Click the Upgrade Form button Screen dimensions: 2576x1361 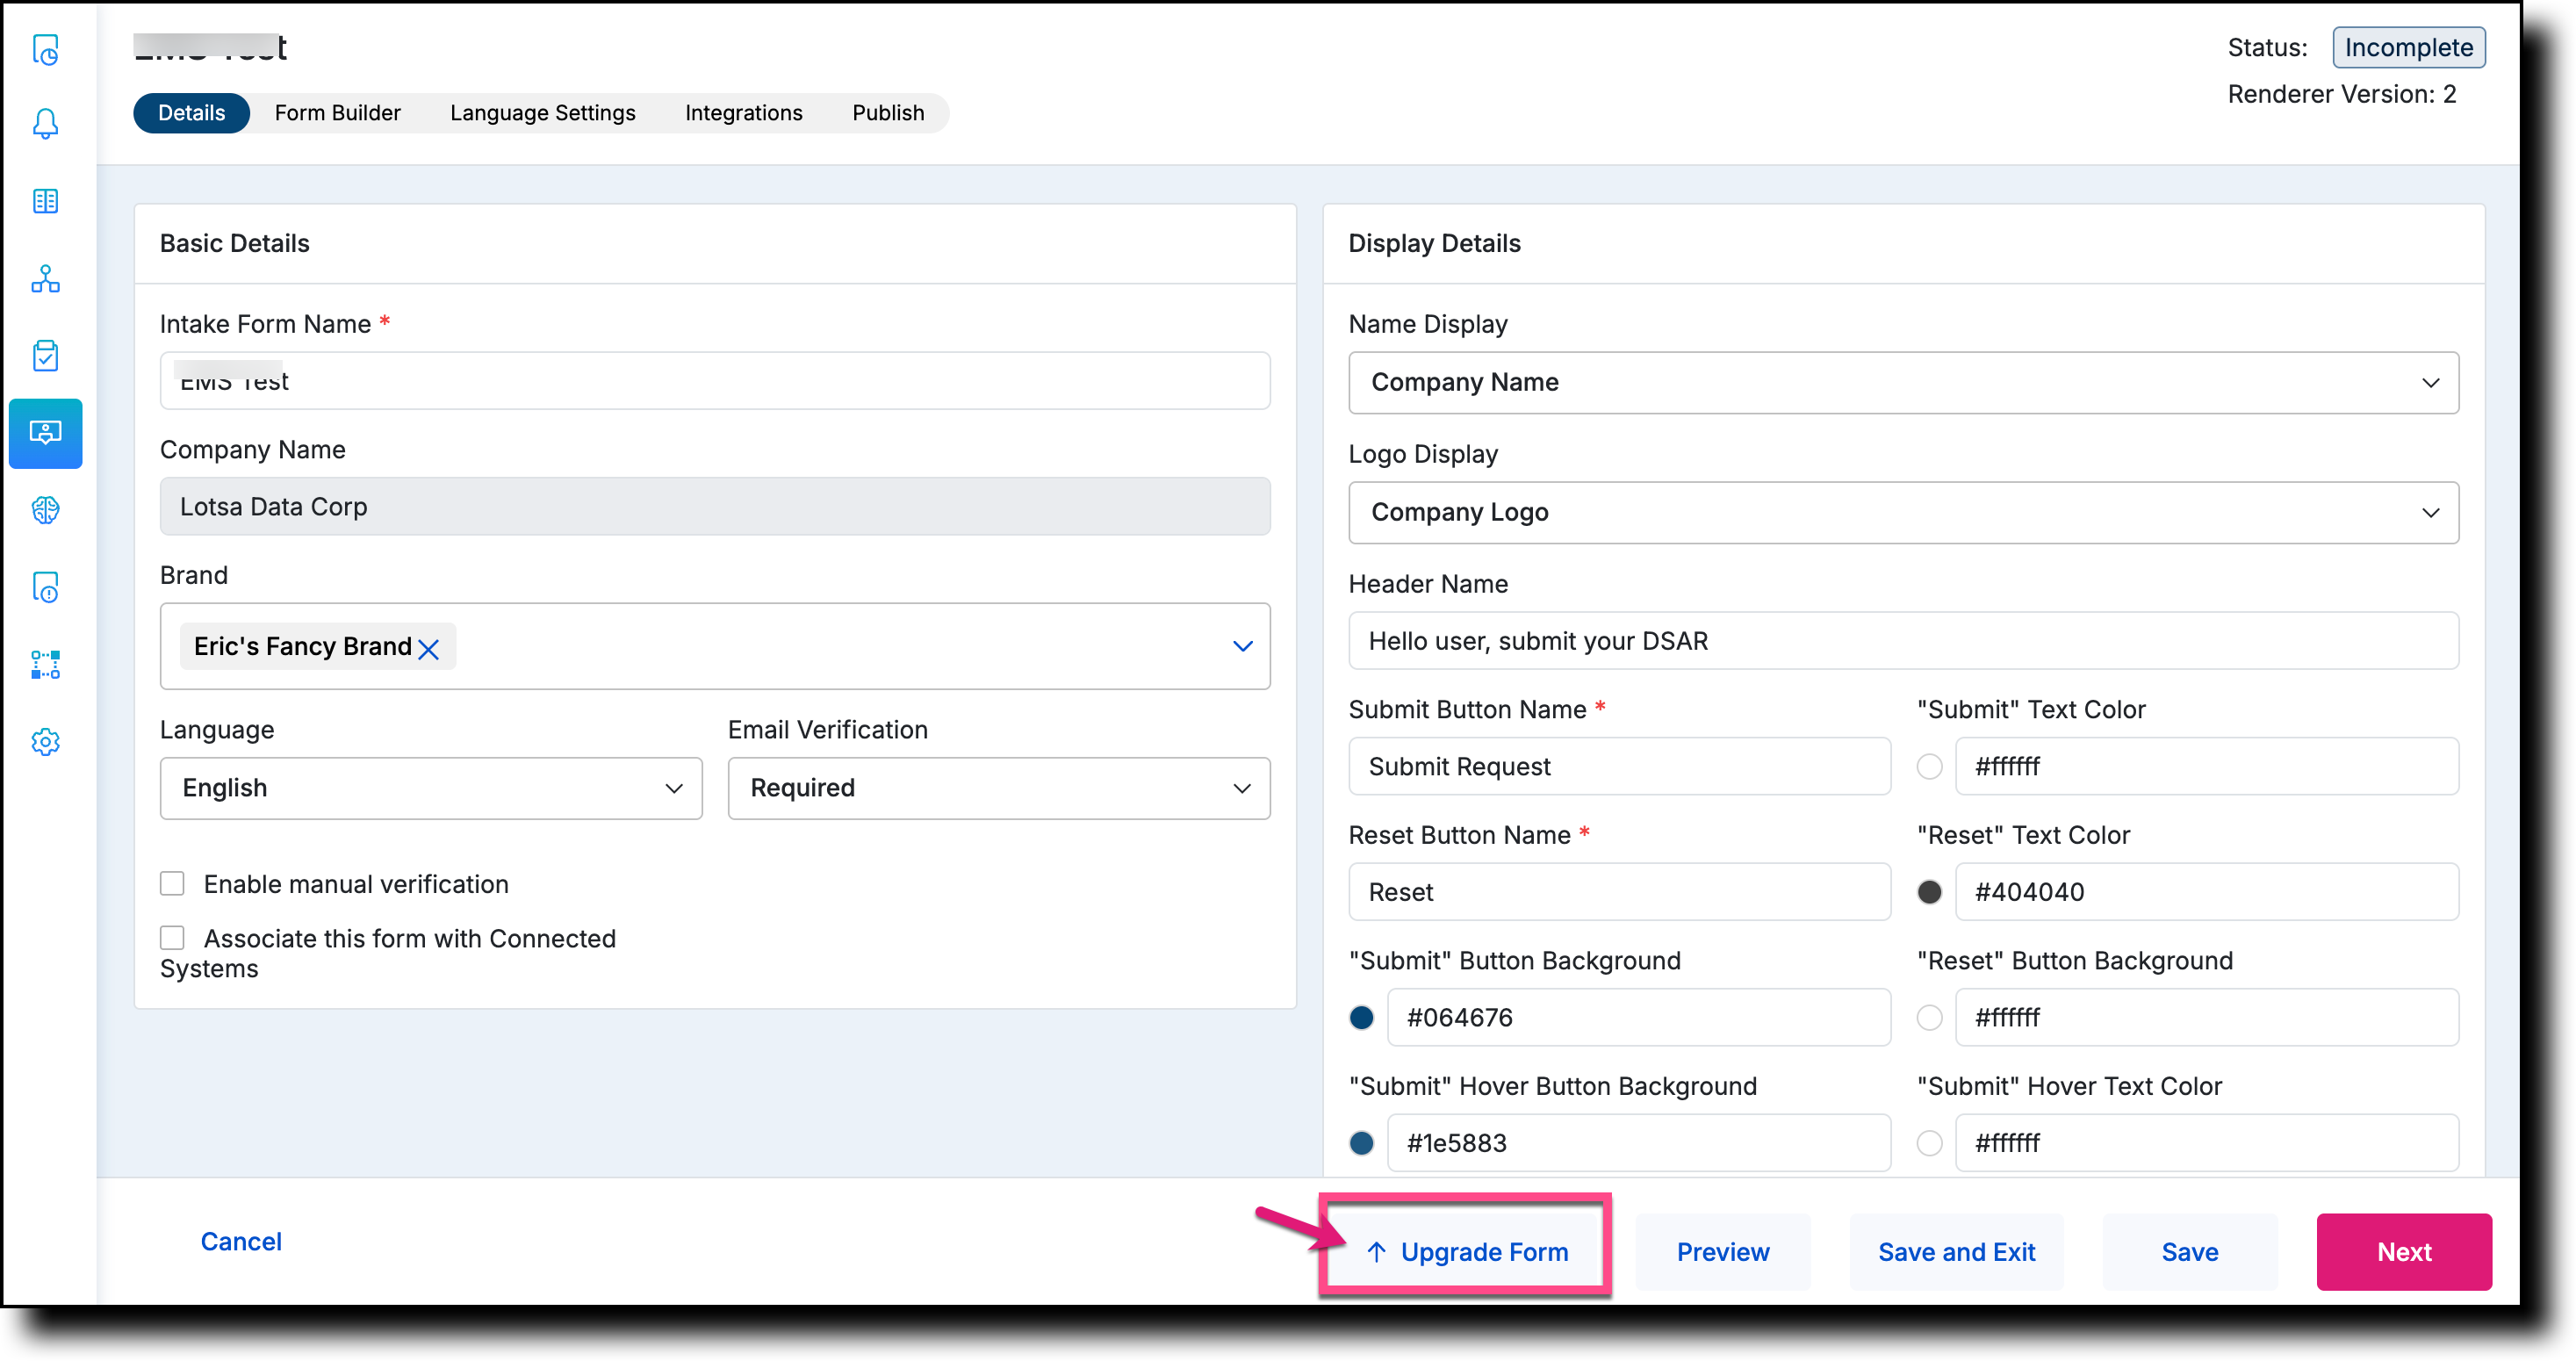[1465, 1252]
